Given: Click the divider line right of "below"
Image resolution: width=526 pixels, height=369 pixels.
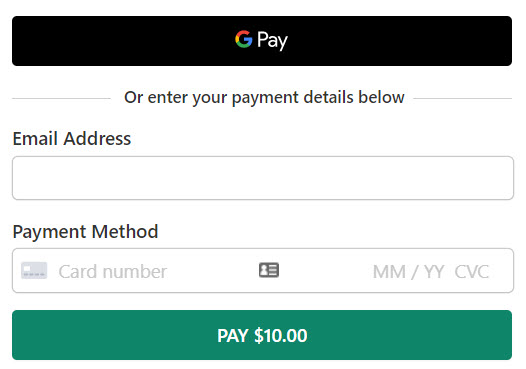Looking at the screenshot, I should [463, 98].
